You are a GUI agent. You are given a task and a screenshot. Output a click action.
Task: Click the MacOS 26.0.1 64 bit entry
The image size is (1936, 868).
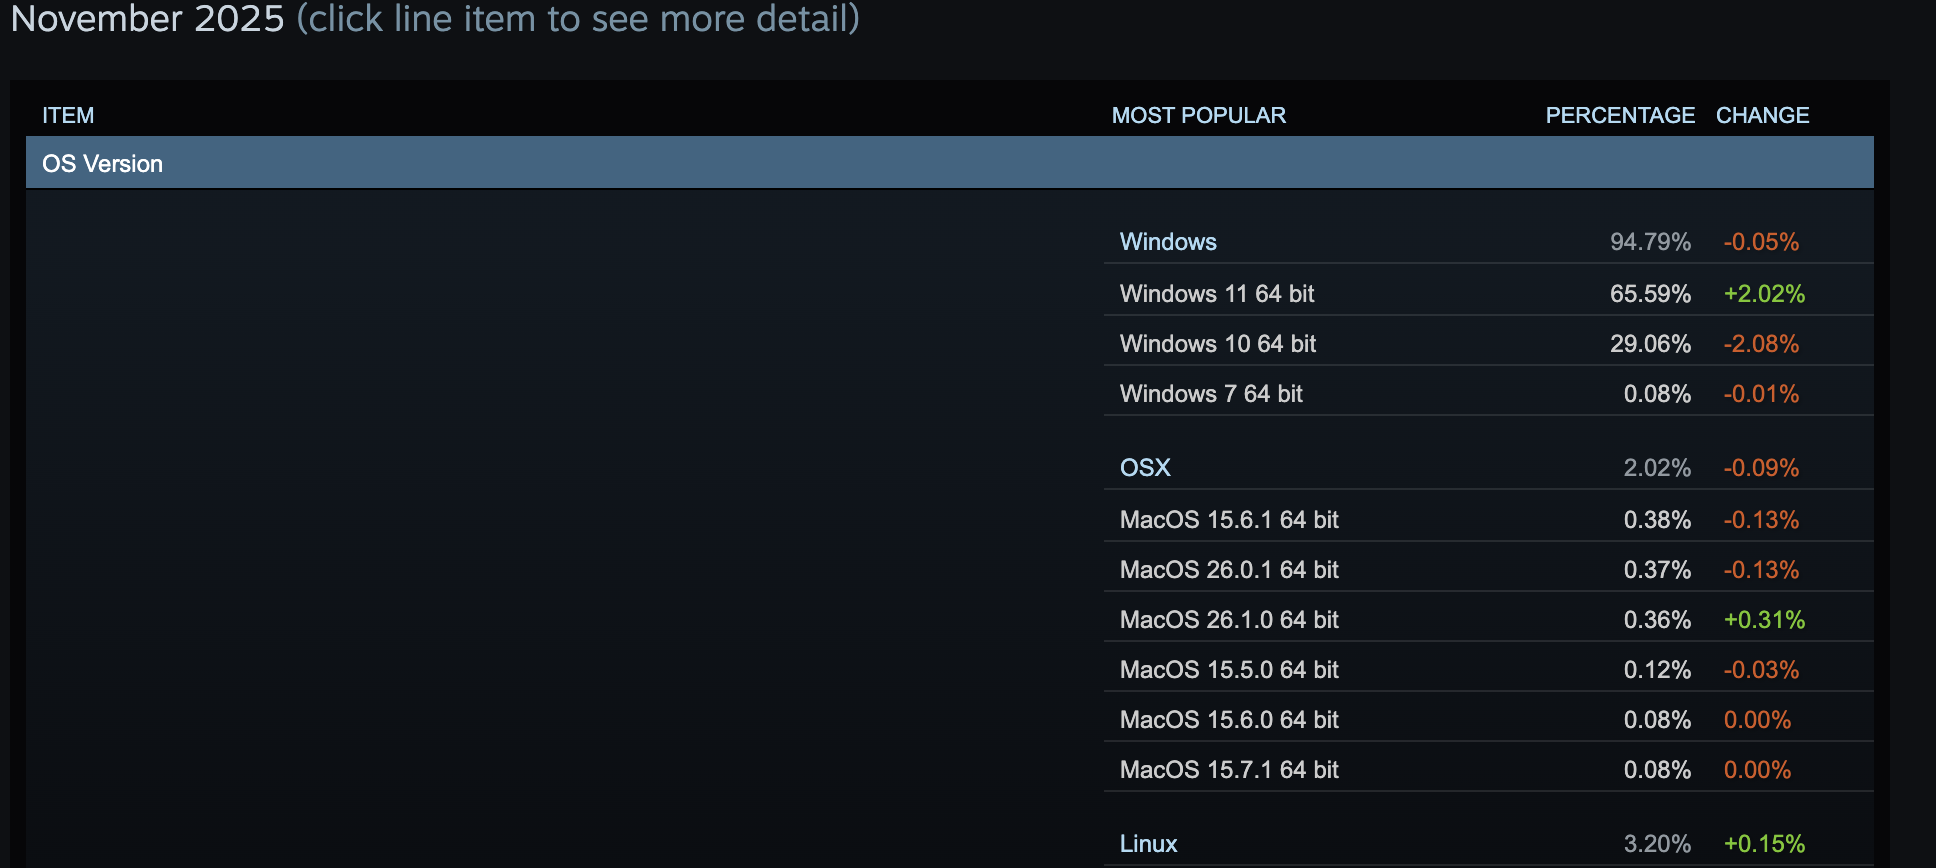click(x=1228, y=570)
